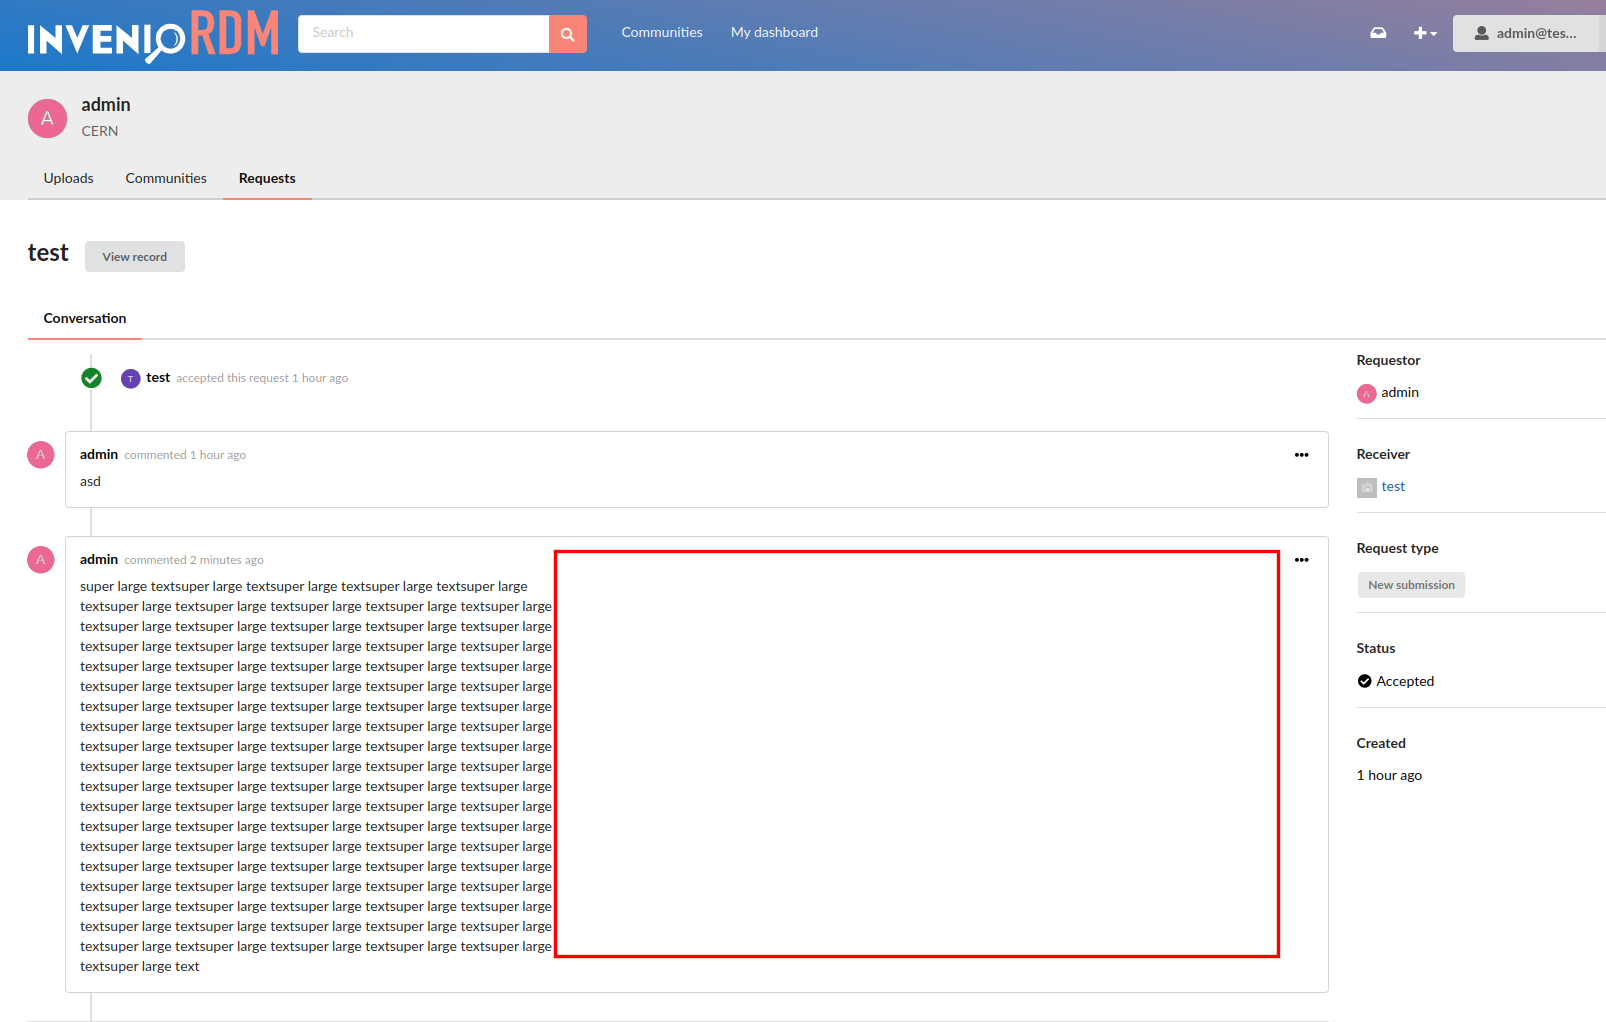Click the Accepted status checkmark icon
Viewport: 1606px width, 1022px height.
pyautogui.click(x=1364, y=681)
